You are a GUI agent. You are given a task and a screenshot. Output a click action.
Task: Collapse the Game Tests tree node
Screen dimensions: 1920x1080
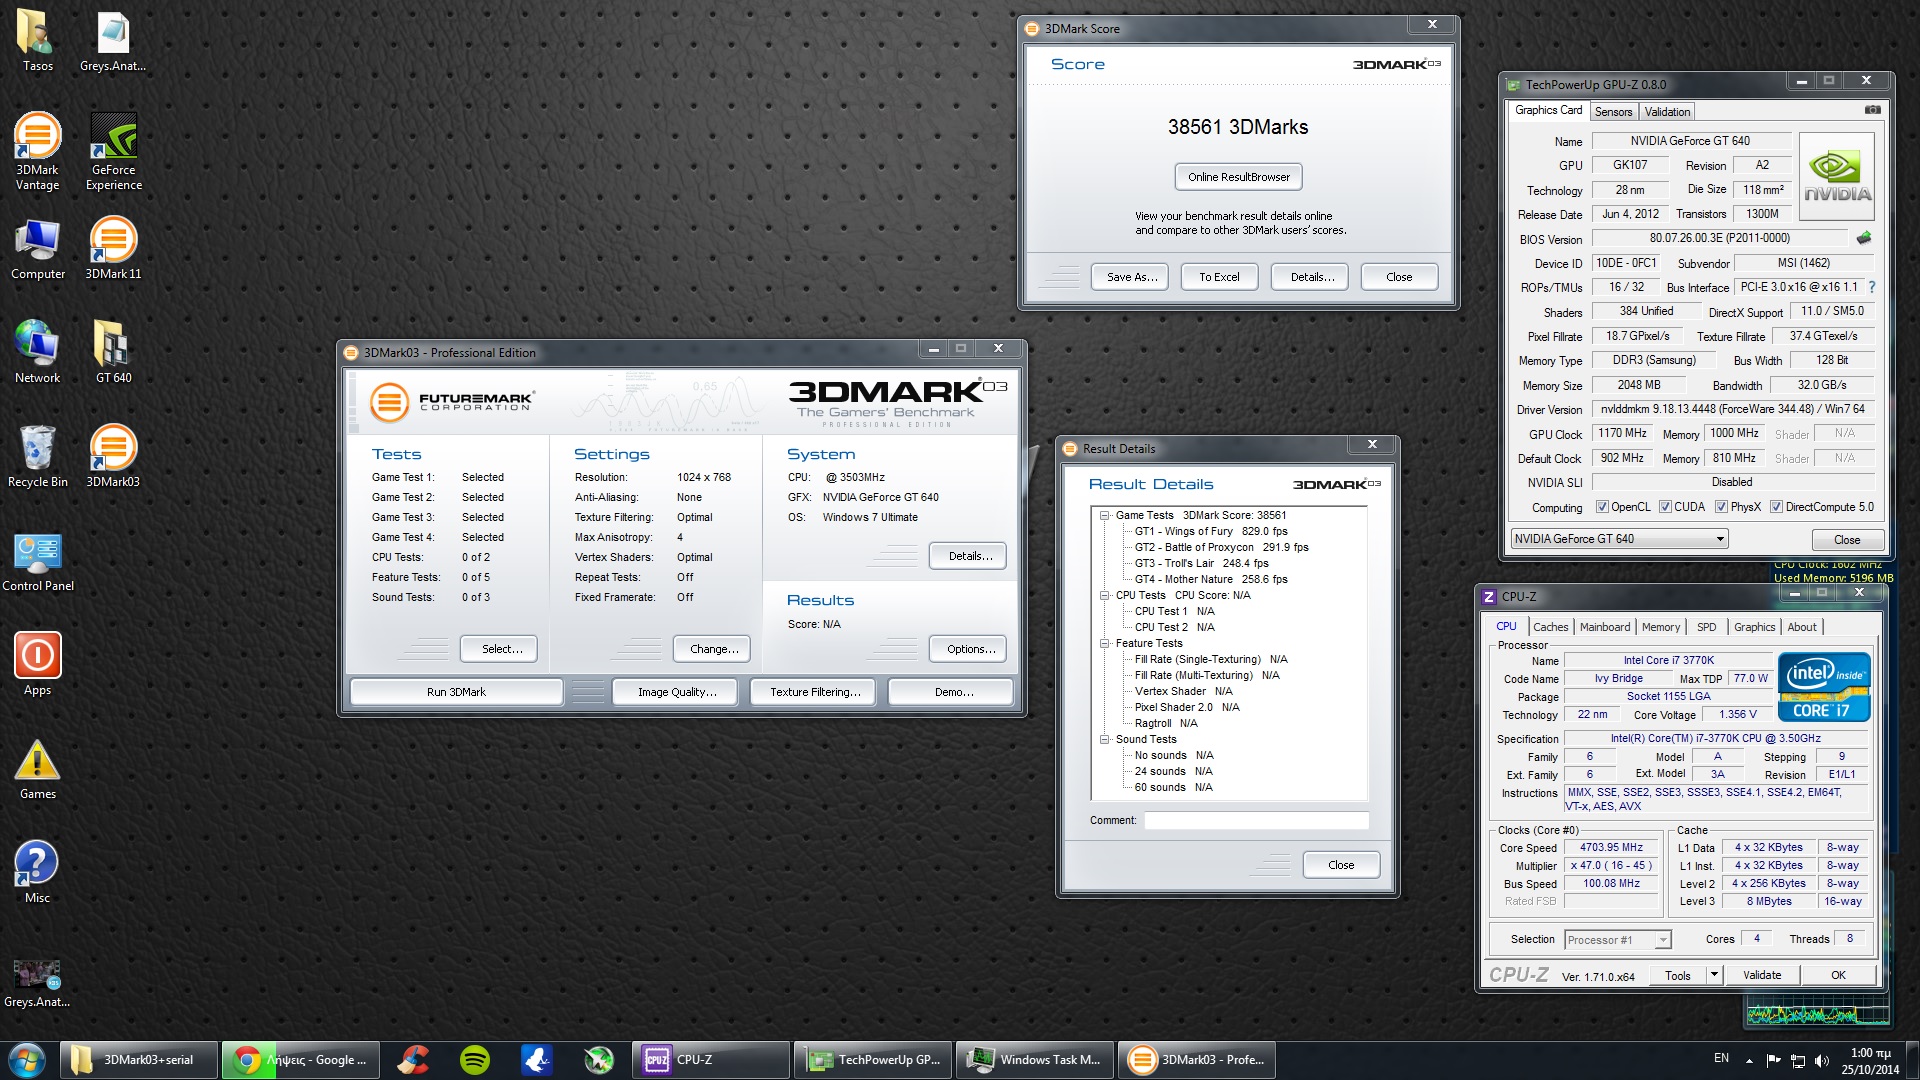(1104, 516)
